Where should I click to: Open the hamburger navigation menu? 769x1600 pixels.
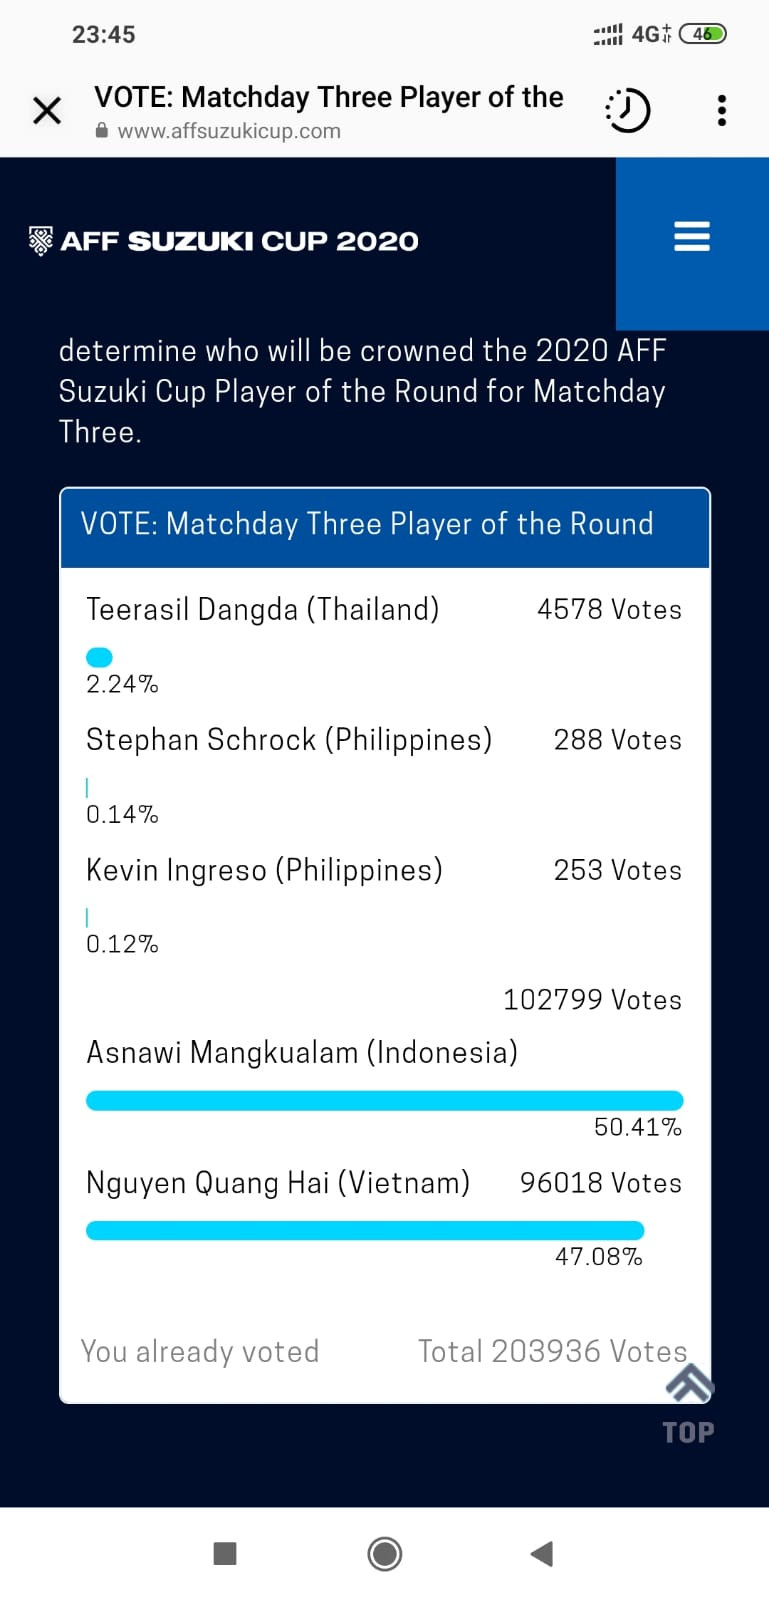pos(692,237)
